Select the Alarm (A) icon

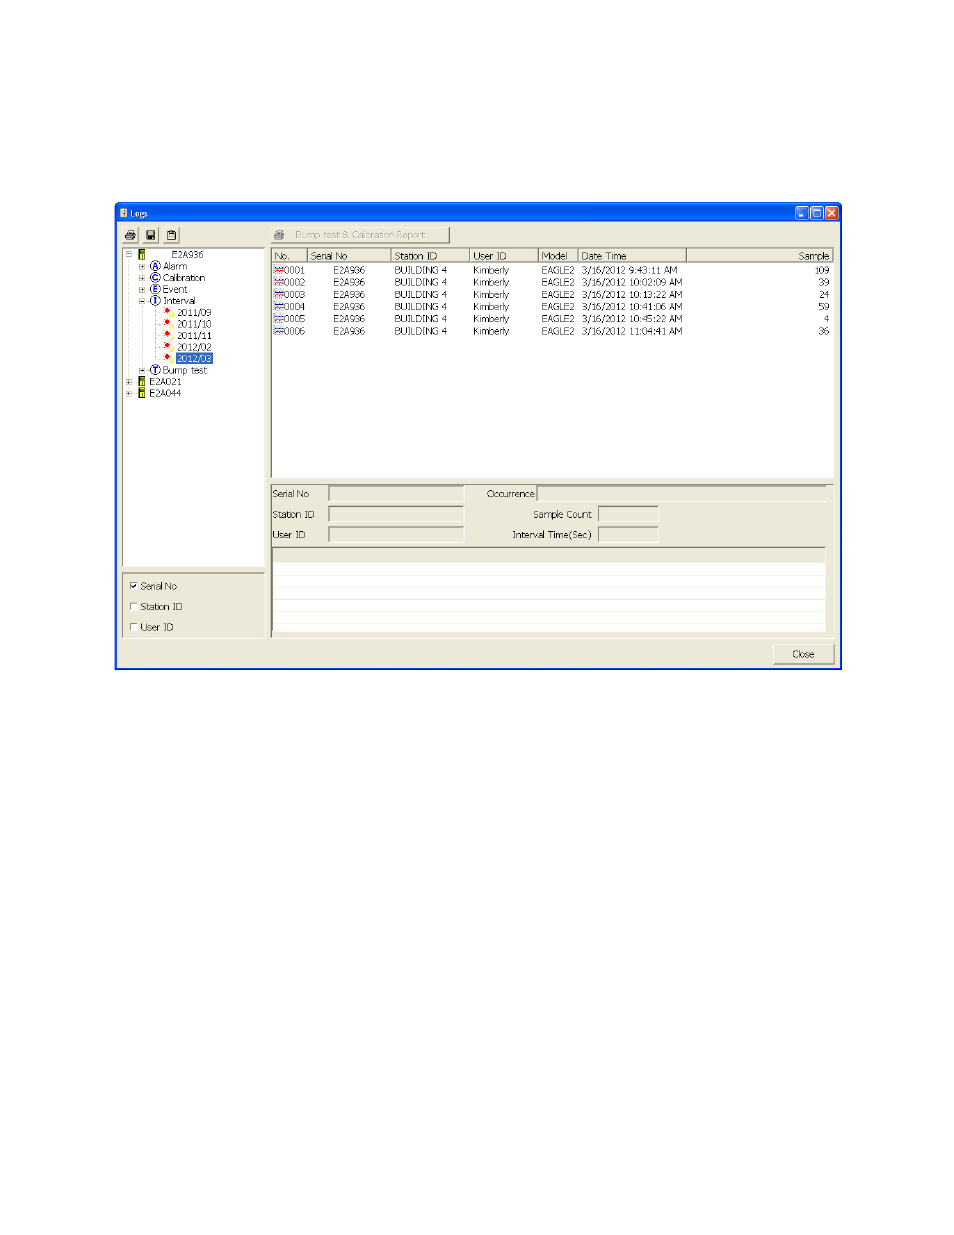[x=155, y=266]
